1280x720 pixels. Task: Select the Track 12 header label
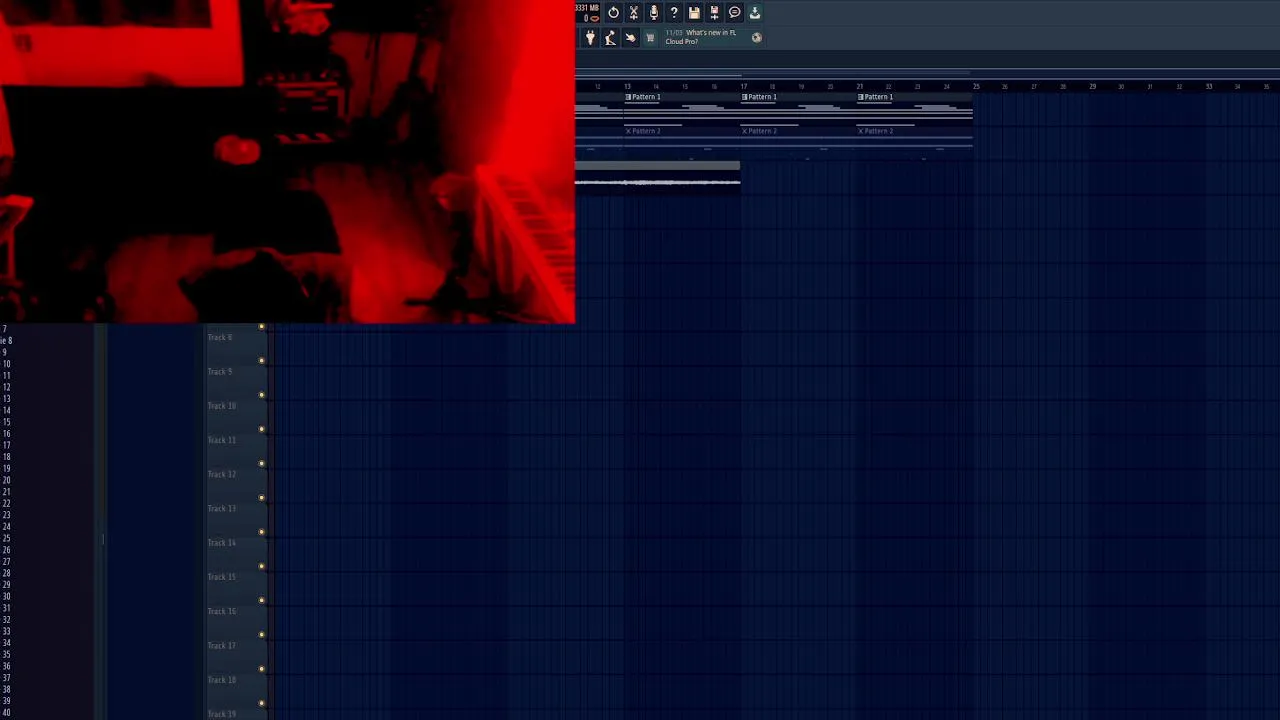pos(222,474)
